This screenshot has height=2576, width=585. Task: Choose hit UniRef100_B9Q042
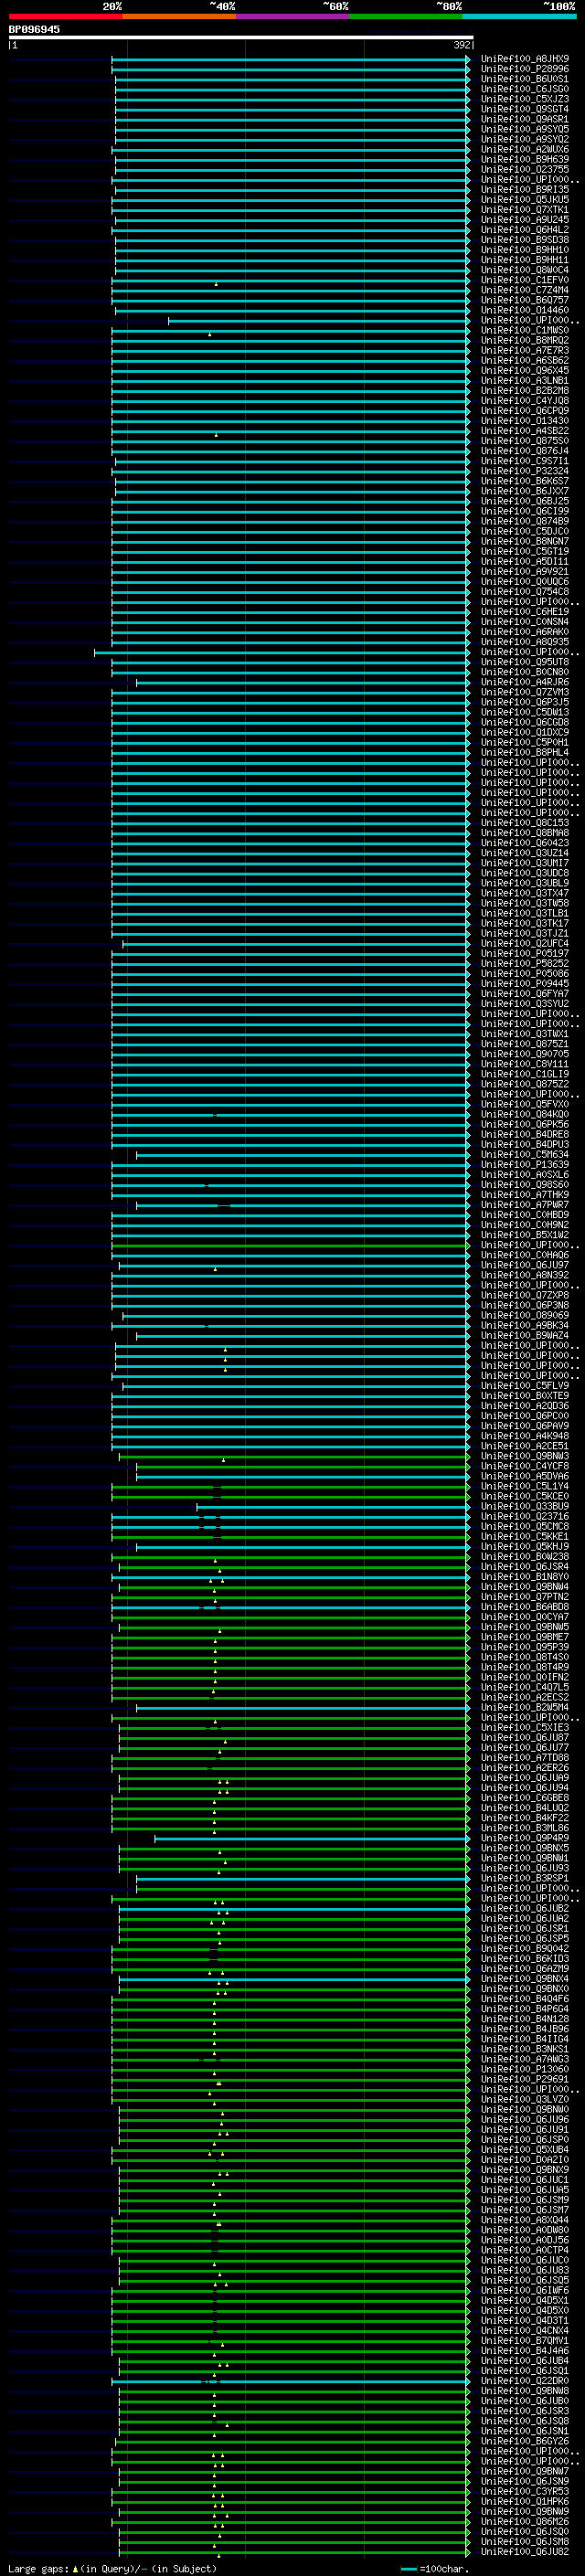[x=525, y=1948]
